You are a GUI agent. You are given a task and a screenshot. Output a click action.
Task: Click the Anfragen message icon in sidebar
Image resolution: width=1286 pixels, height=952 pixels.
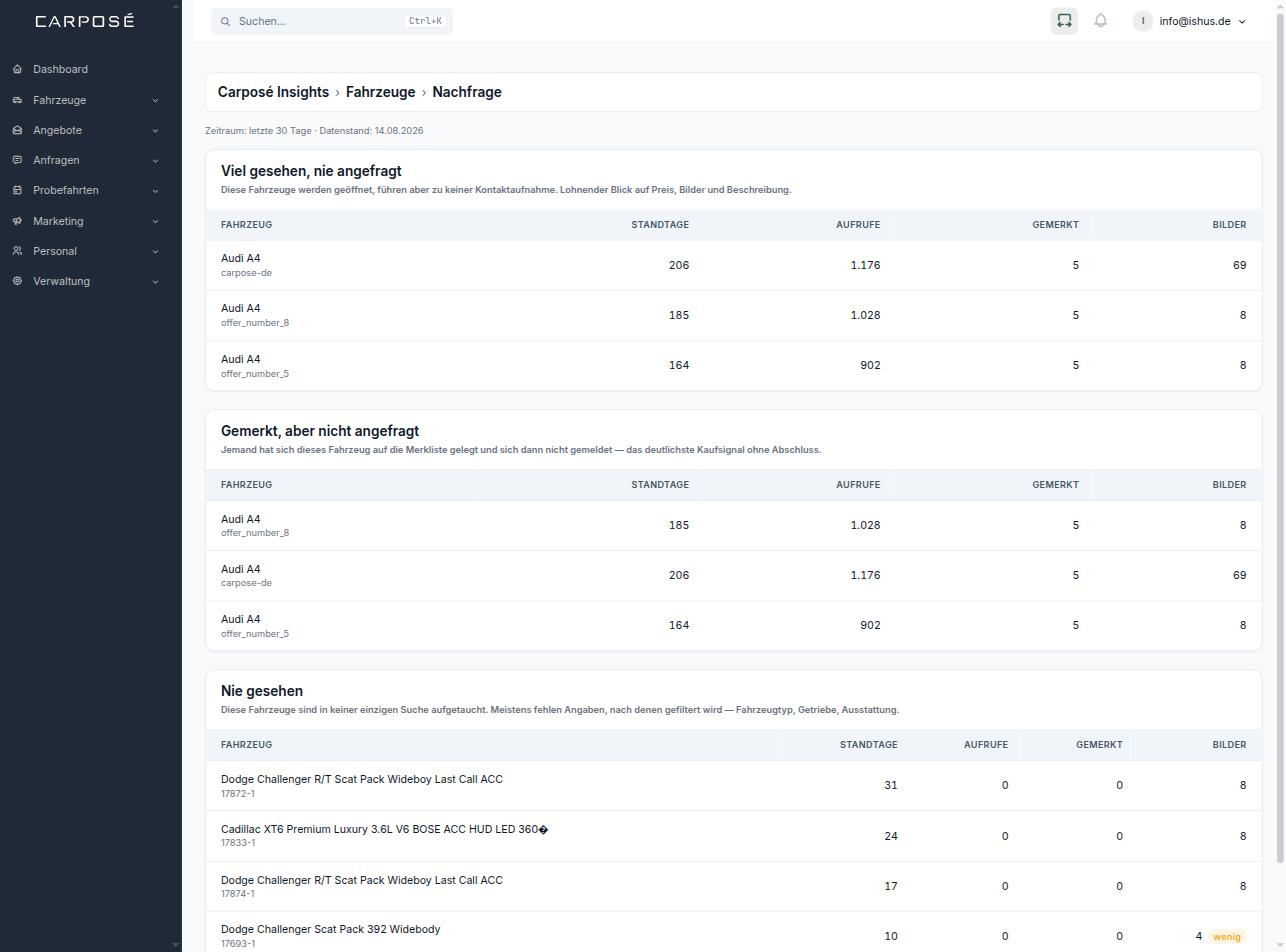(x=18, y=160)
